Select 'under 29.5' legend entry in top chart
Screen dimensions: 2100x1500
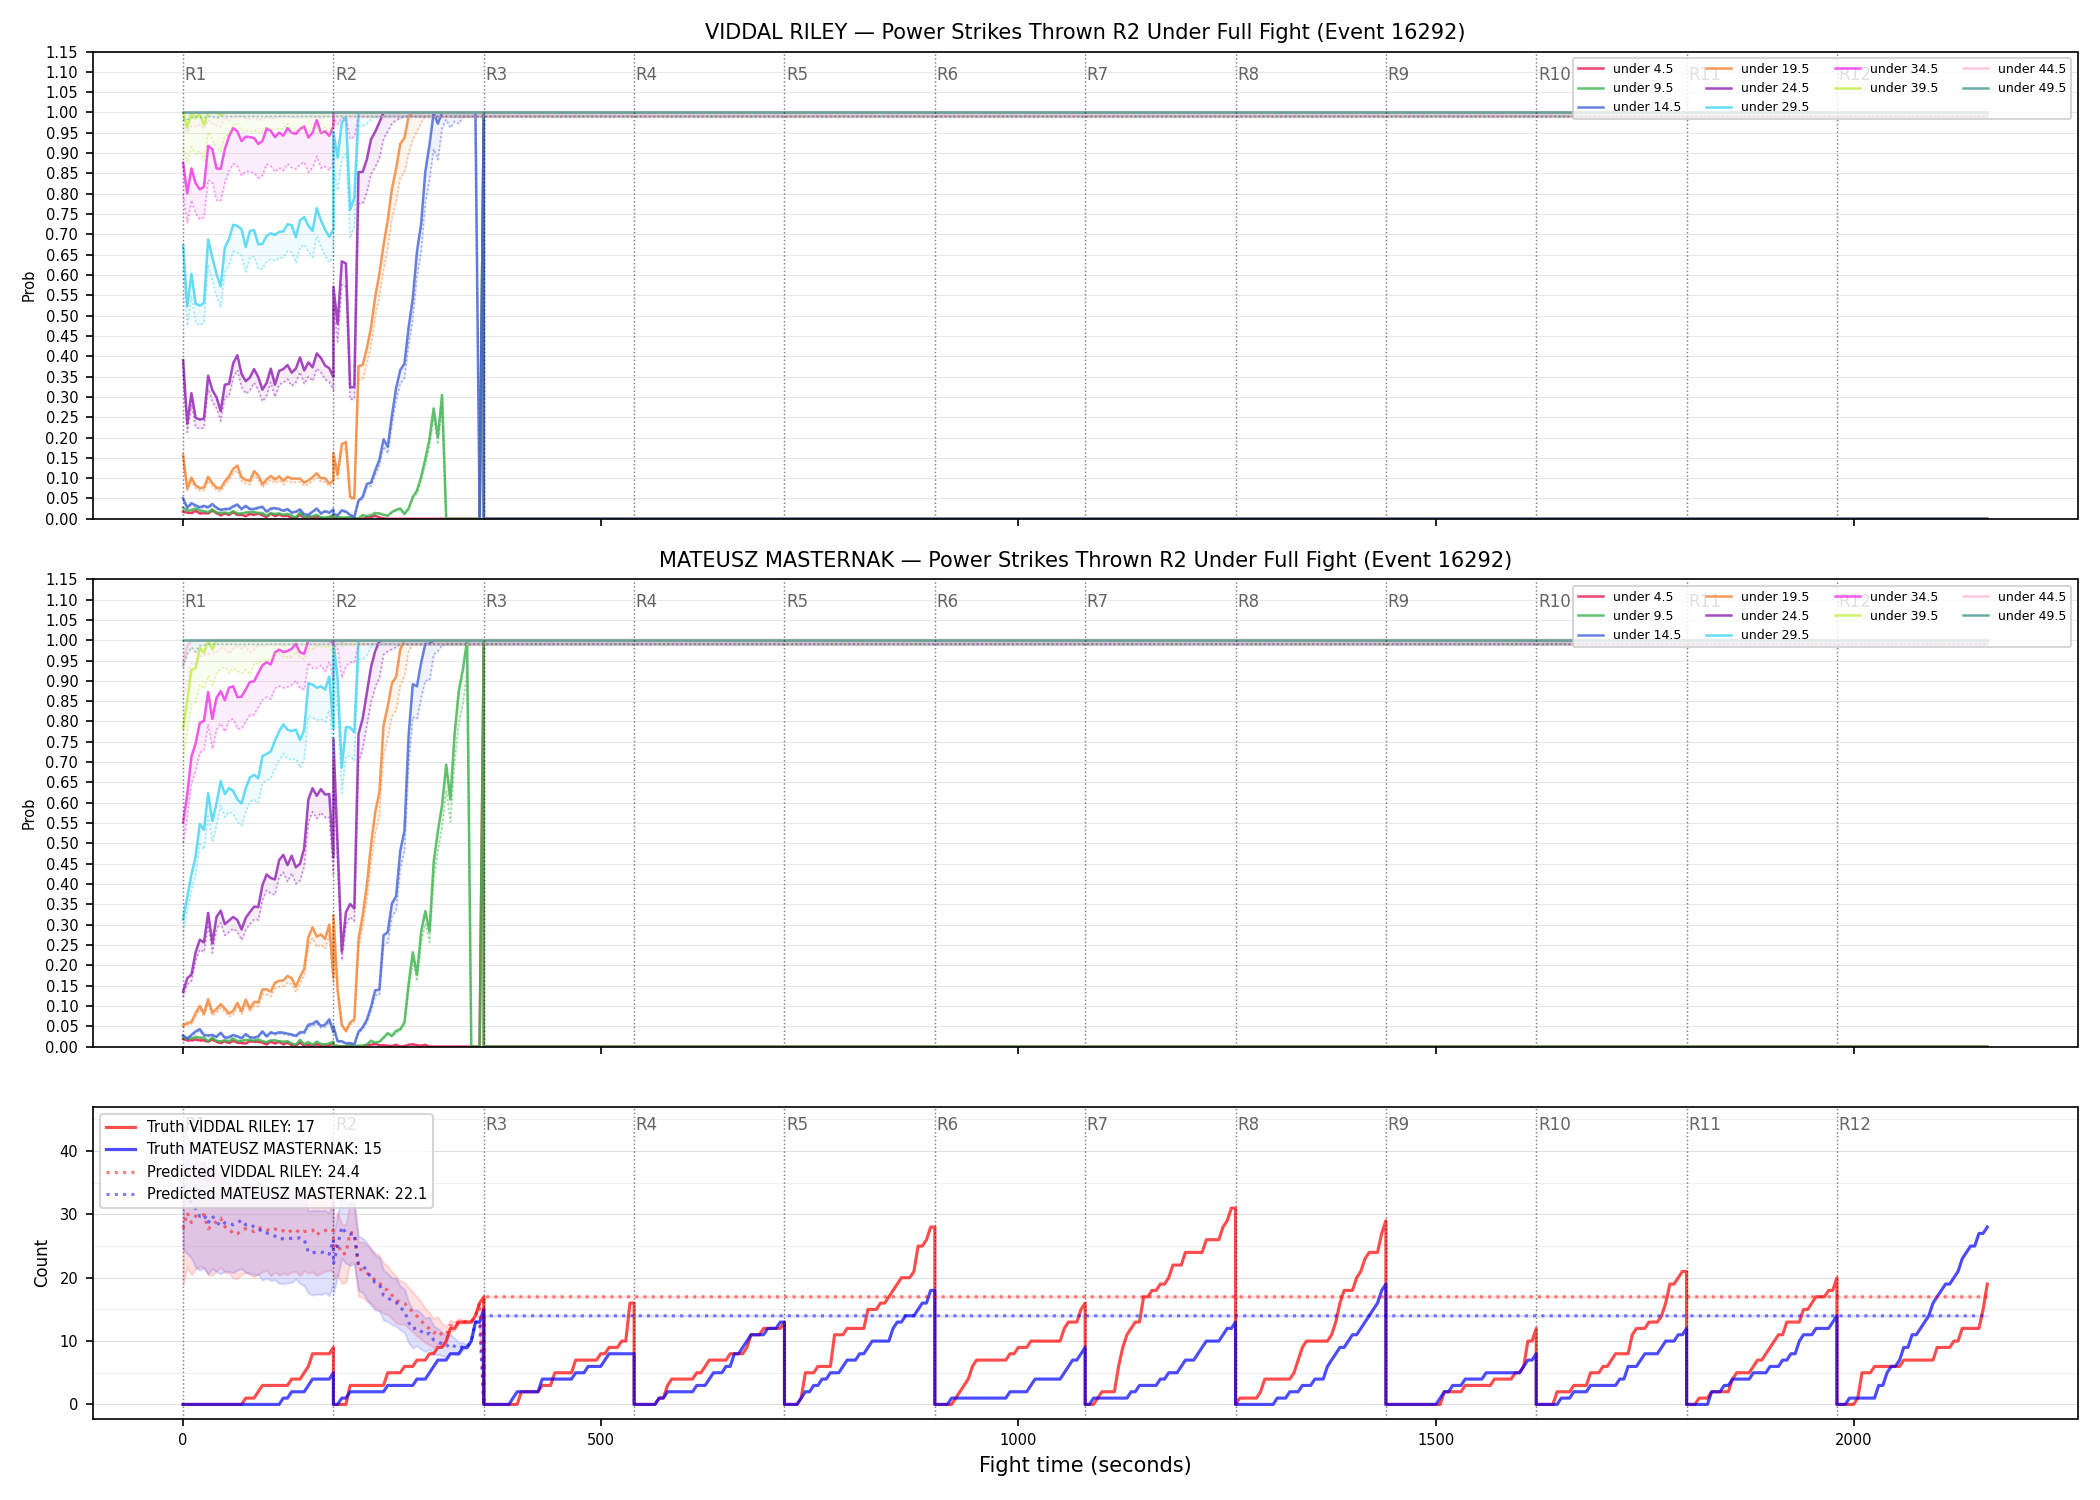pyautogui.click(x=1758, y=107)
